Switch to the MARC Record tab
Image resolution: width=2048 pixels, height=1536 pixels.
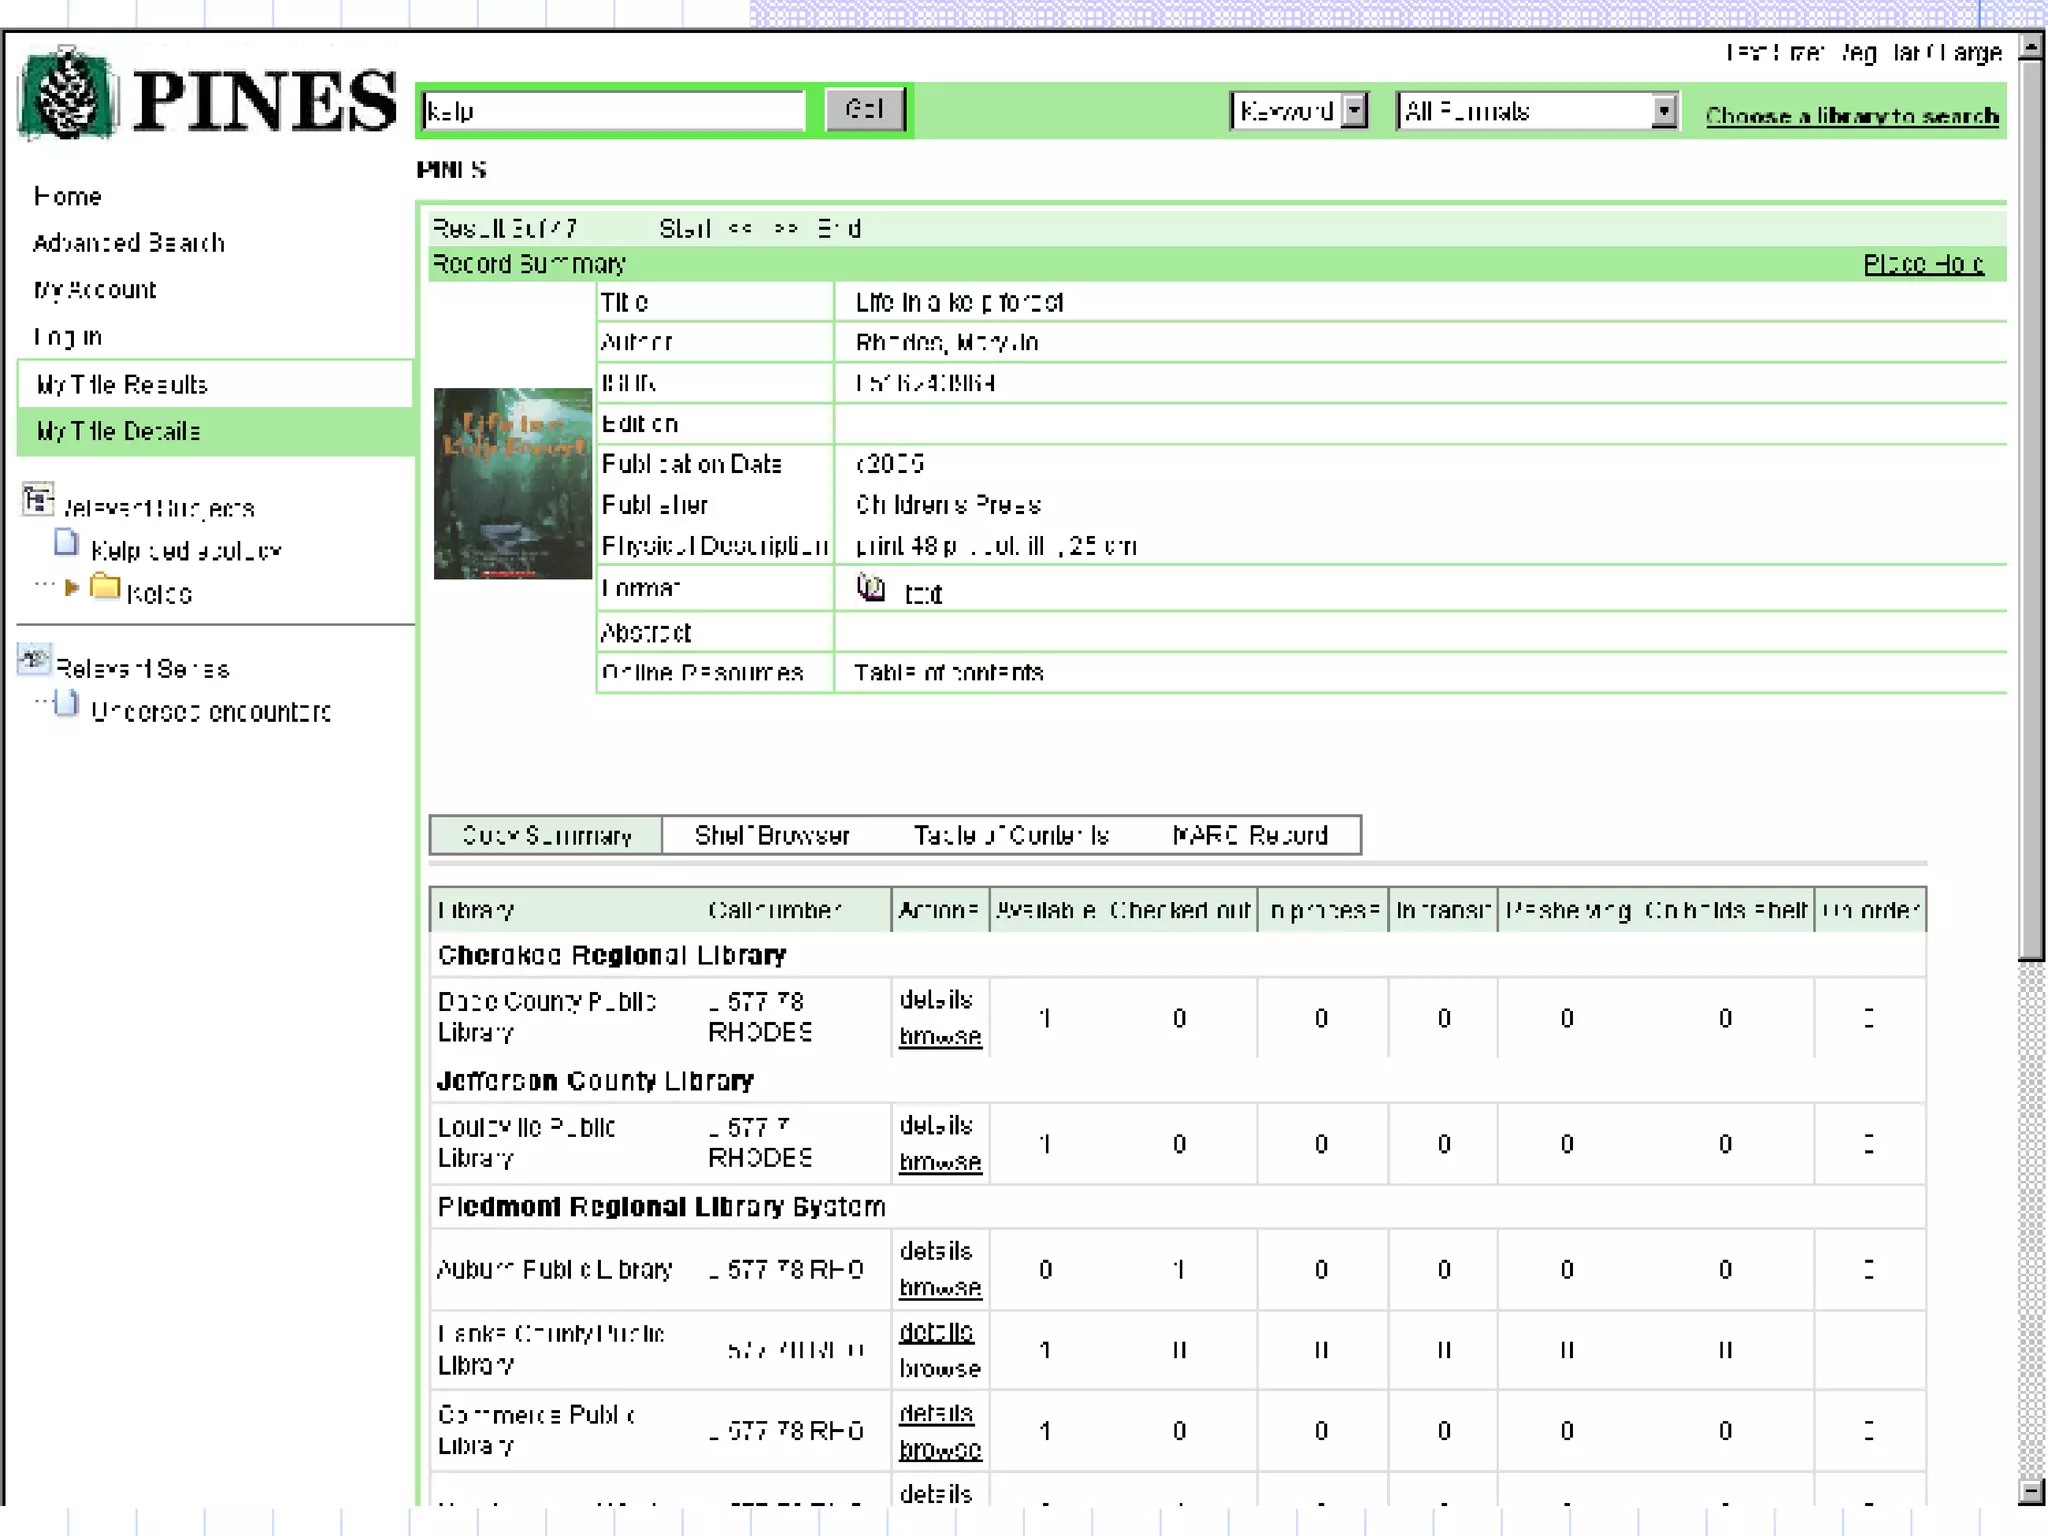[1250, 836]
